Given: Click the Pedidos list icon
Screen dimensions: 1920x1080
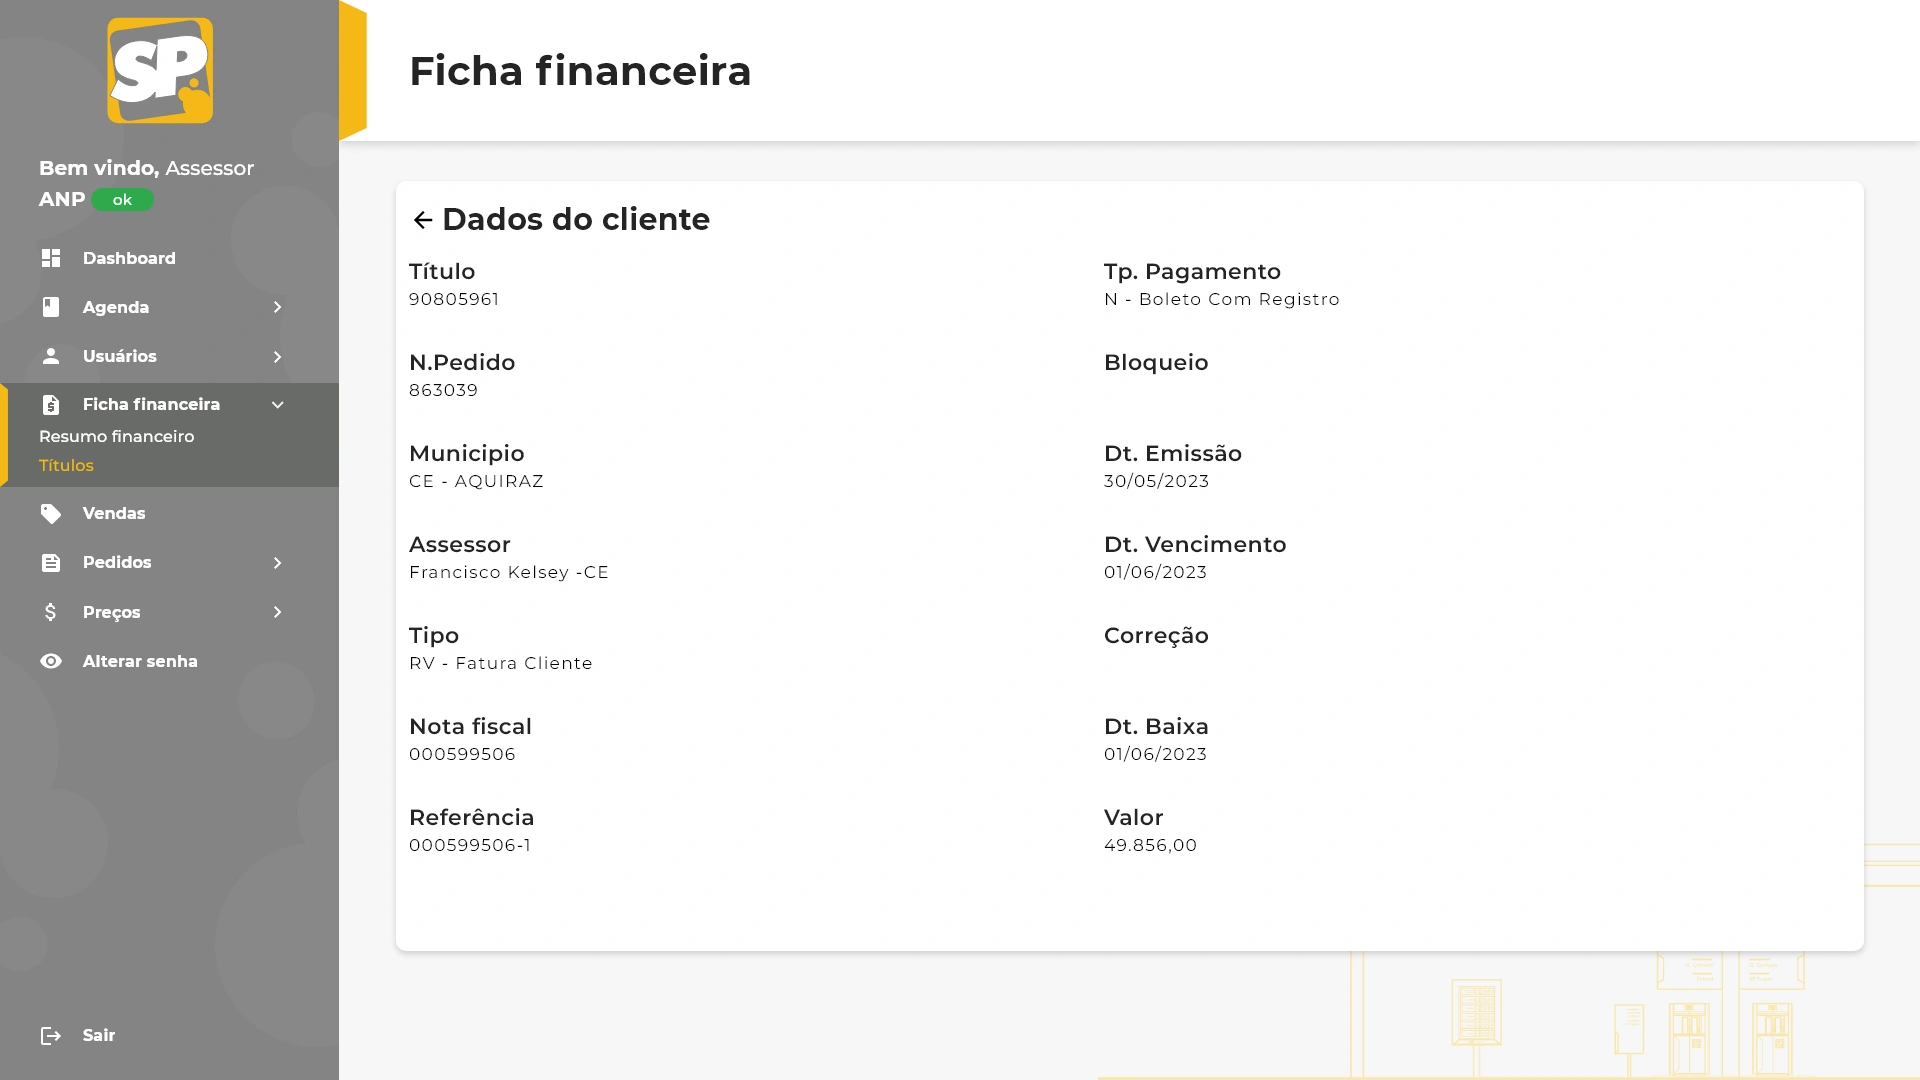Looking at the screenshot, I should pos(51,563).
